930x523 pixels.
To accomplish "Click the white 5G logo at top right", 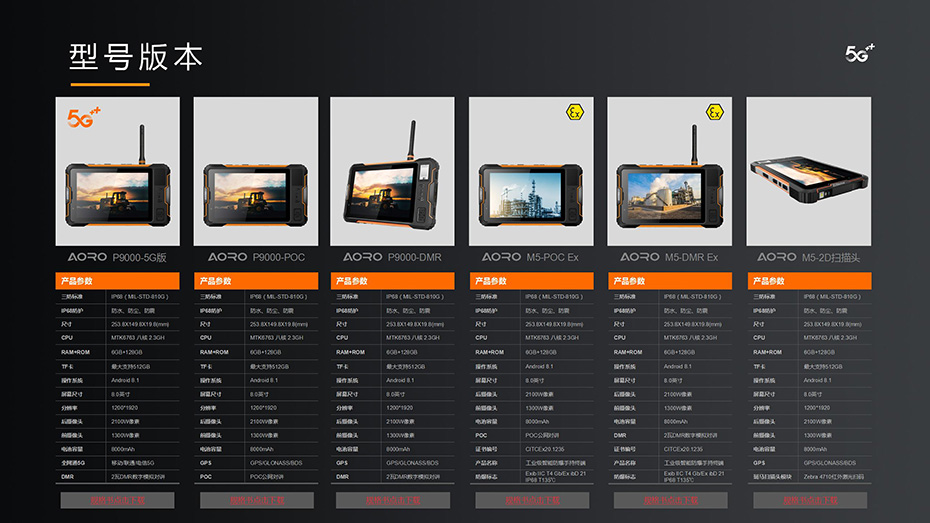I will (859, 53).
